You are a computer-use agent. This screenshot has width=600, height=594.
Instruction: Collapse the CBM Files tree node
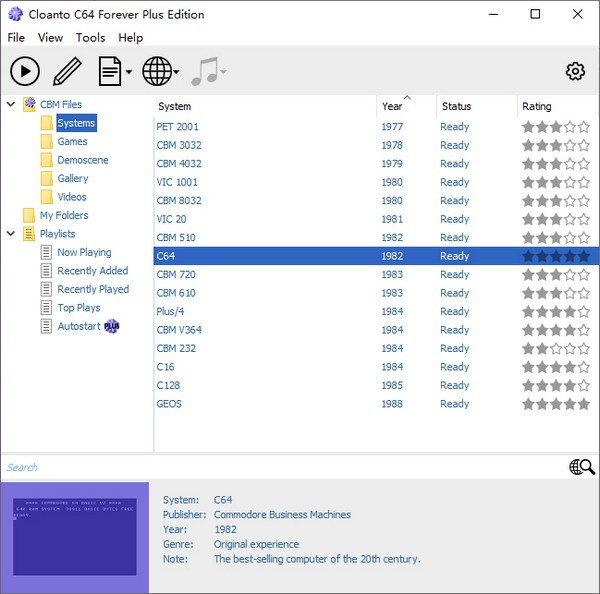[x=10, y=104]
